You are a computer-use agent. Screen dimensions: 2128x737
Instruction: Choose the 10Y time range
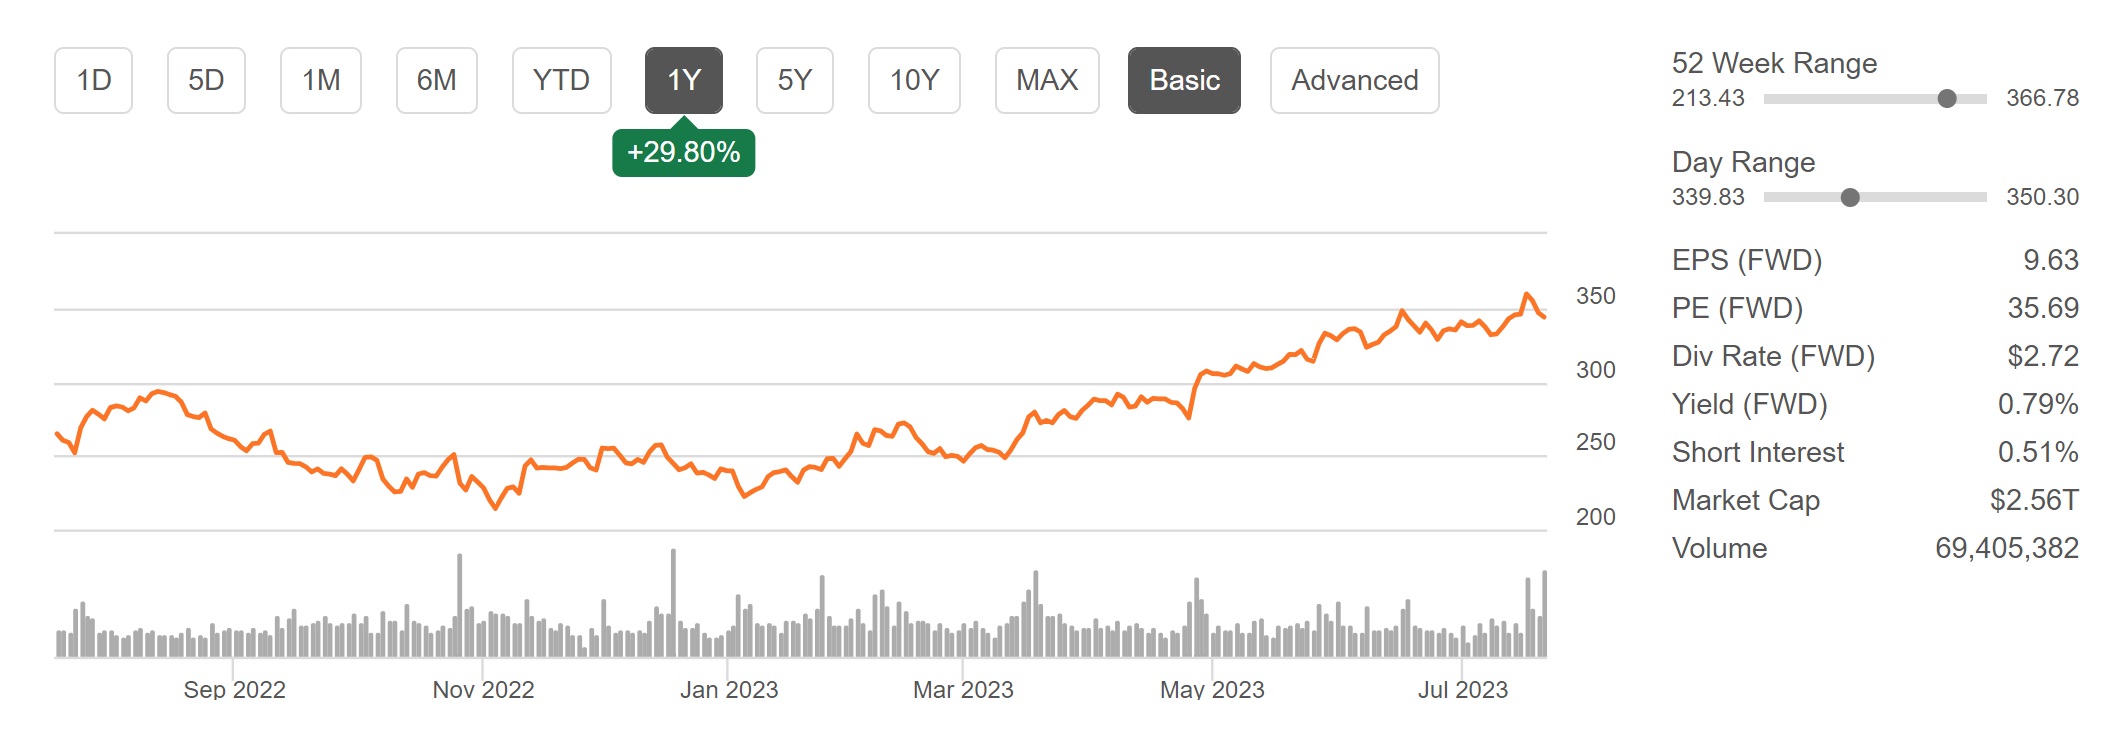914,80
